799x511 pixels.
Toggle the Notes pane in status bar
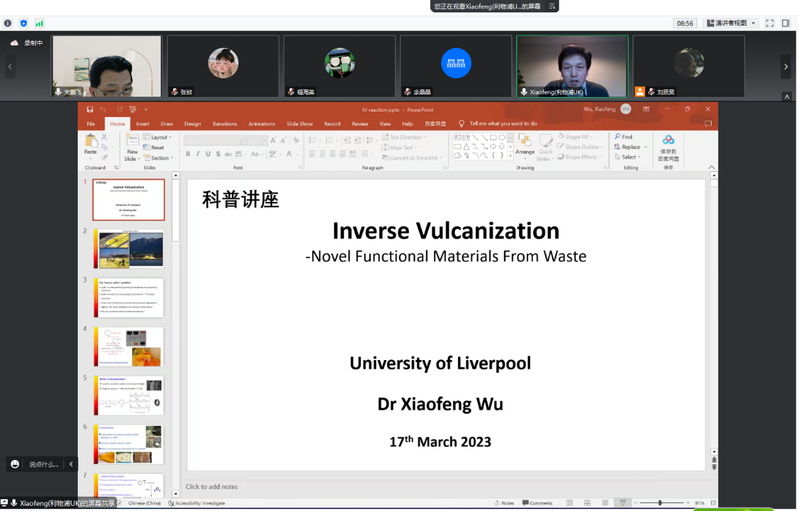[x=504, y=503]
